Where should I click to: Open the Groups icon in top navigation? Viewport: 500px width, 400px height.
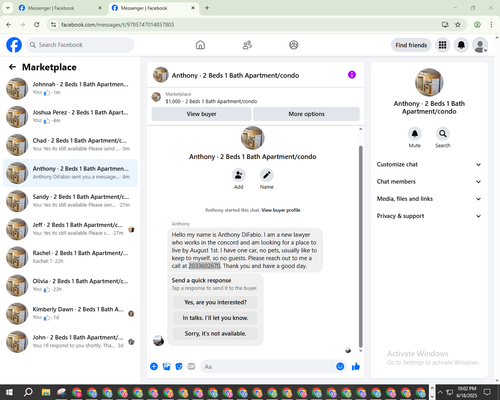[x=294, y=45]
